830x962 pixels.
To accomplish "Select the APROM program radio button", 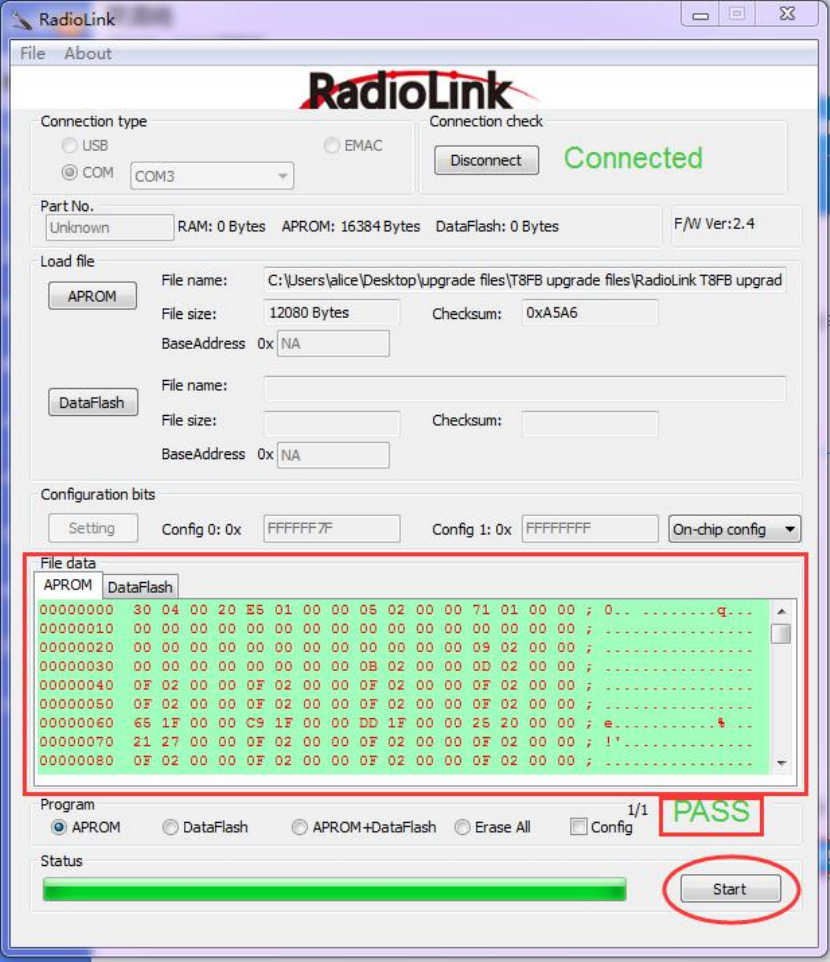I will (59, 827).
